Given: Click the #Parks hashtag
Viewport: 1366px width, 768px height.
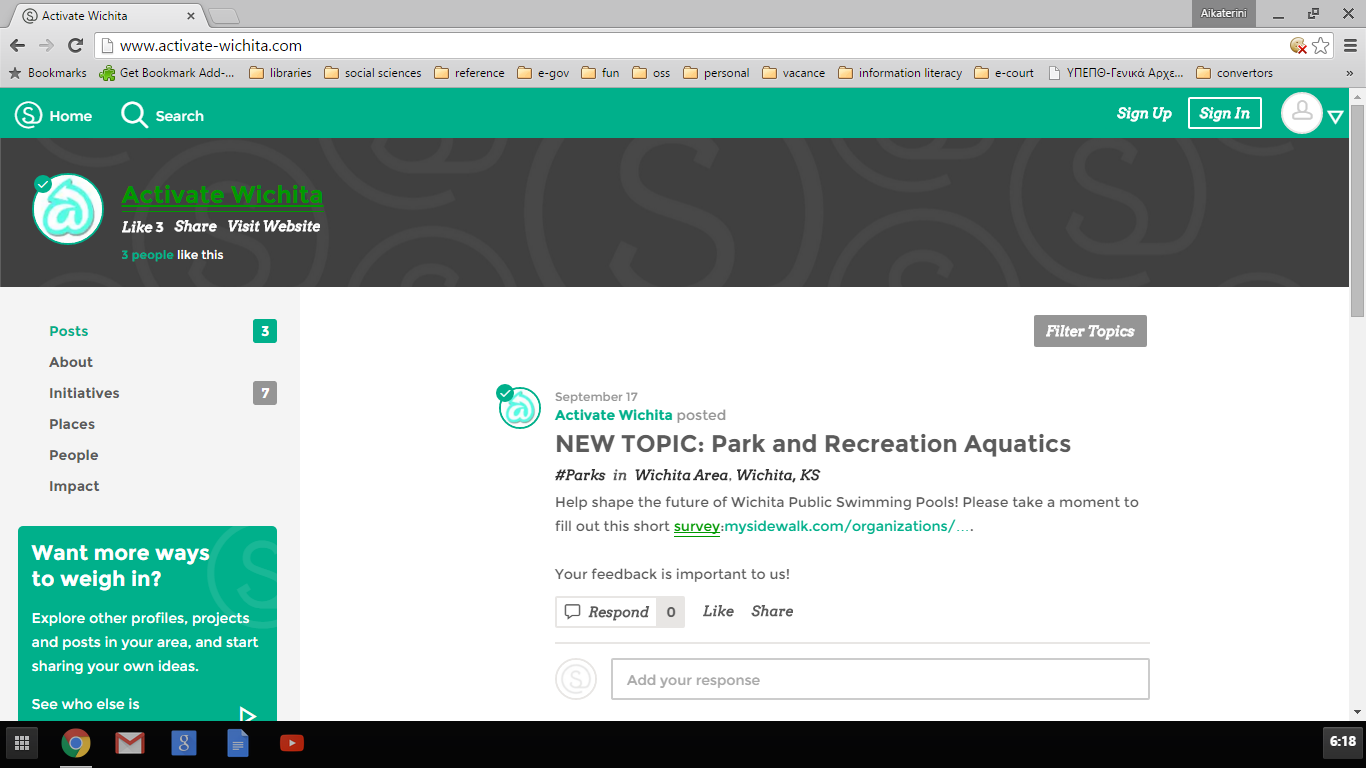Looking at the screenshot, I should coord(580,475).
